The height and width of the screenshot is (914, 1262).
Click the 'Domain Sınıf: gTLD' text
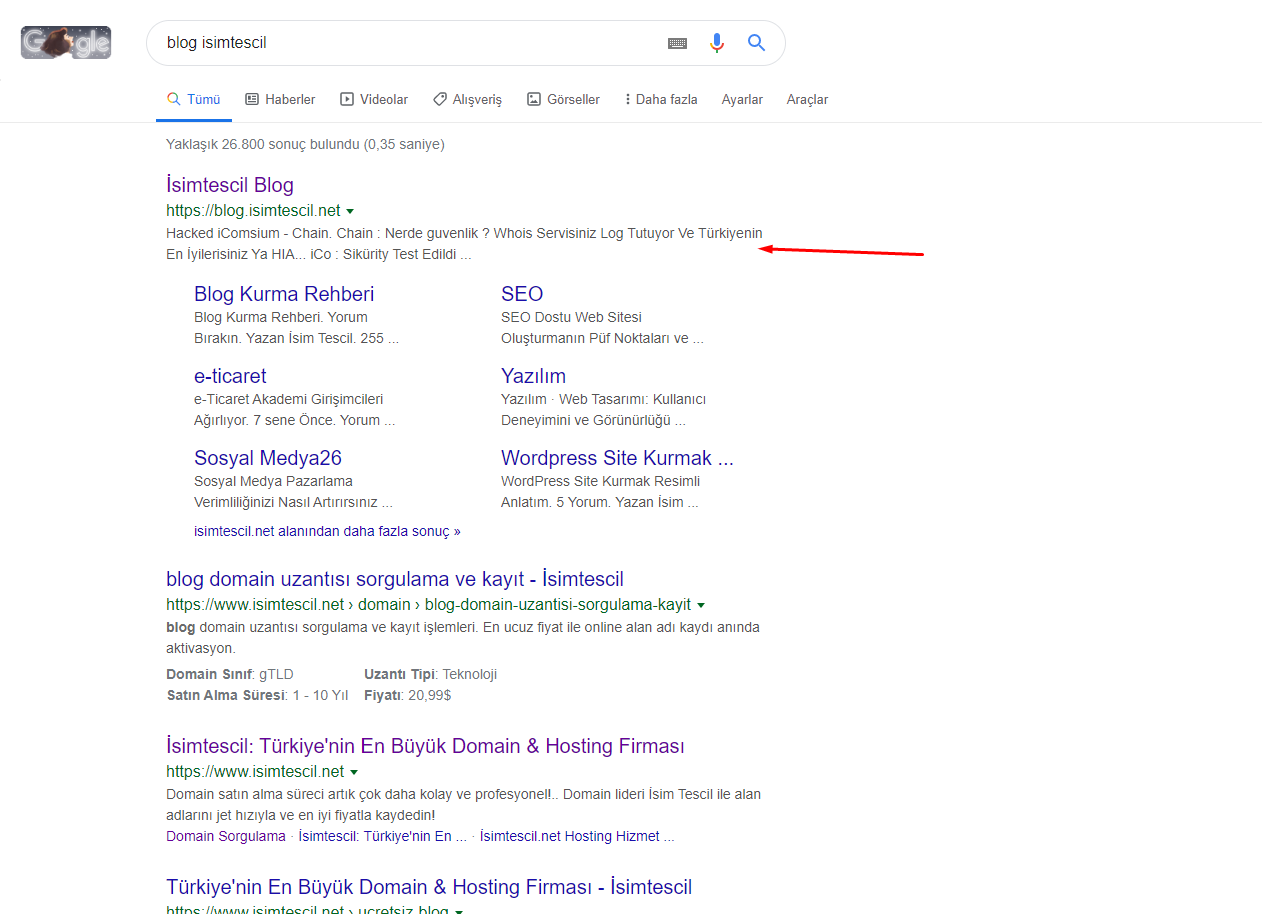click(x=230, y=674)
